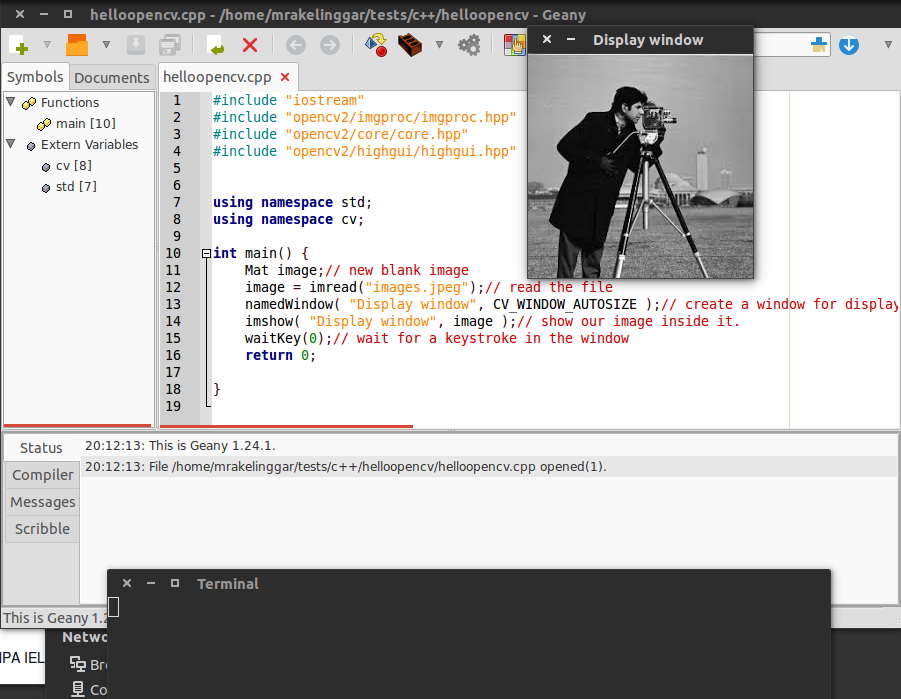The width and height of the screenshot is (901, 699).
Task: Click the Display window cameraman image
Action: (640, 165)
